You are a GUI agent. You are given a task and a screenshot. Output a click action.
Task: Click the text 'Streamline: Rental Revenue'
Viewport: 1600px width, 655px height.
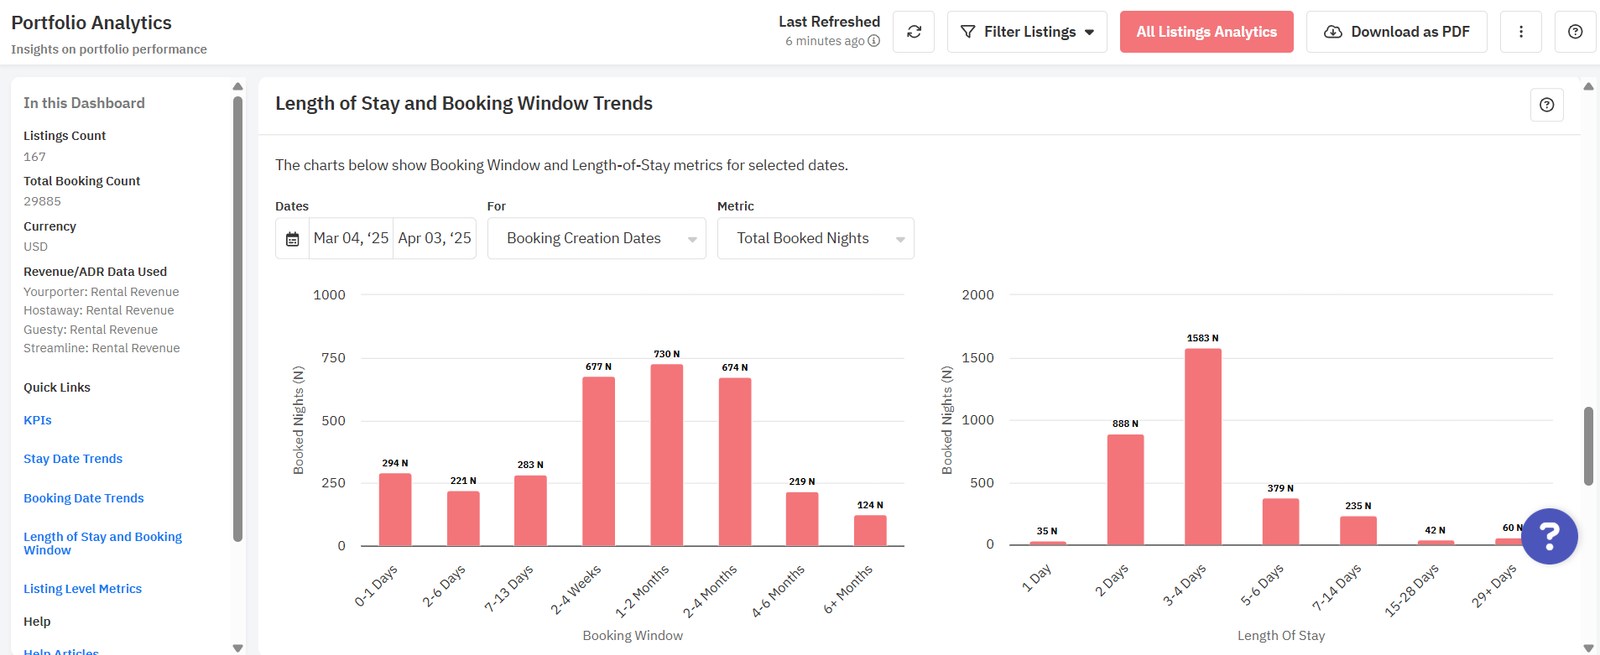102,348
